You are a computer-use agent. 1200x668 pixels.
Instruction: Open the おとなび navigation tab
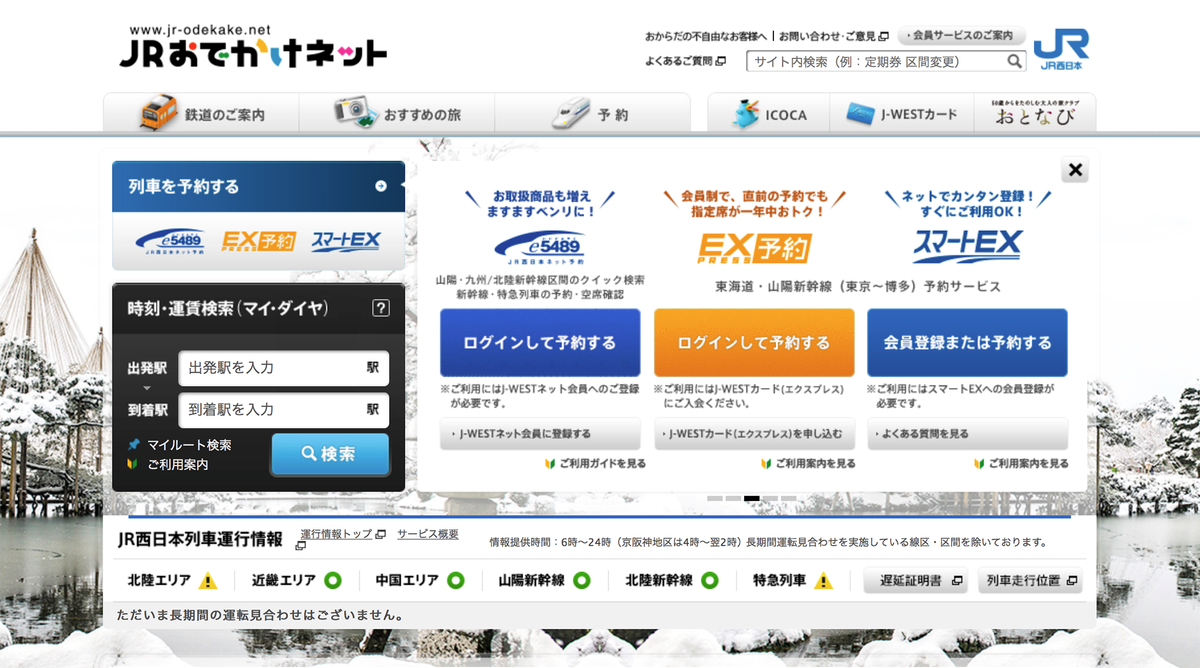(x=1035, y=114)
